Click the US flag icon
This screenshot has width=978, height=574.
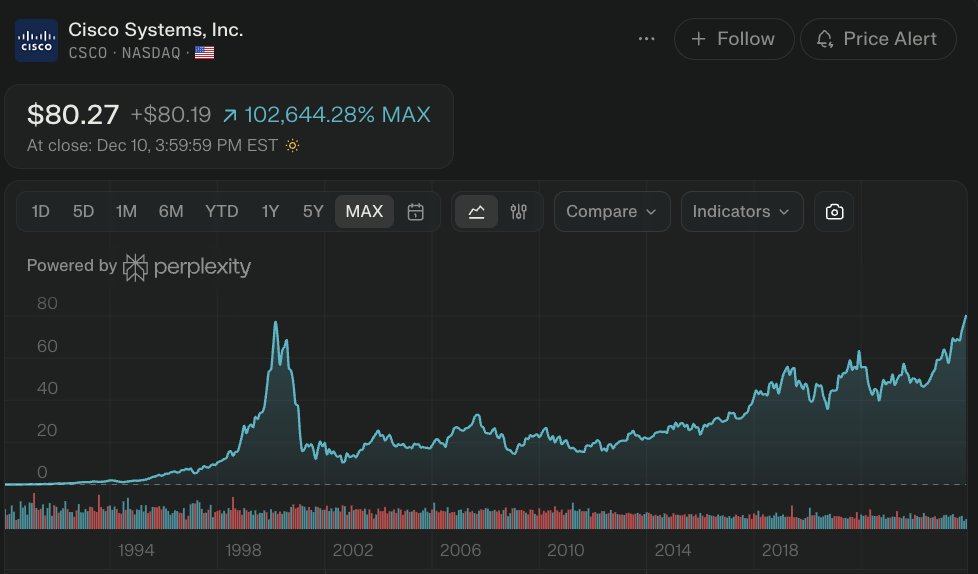[x=204, y=52]
